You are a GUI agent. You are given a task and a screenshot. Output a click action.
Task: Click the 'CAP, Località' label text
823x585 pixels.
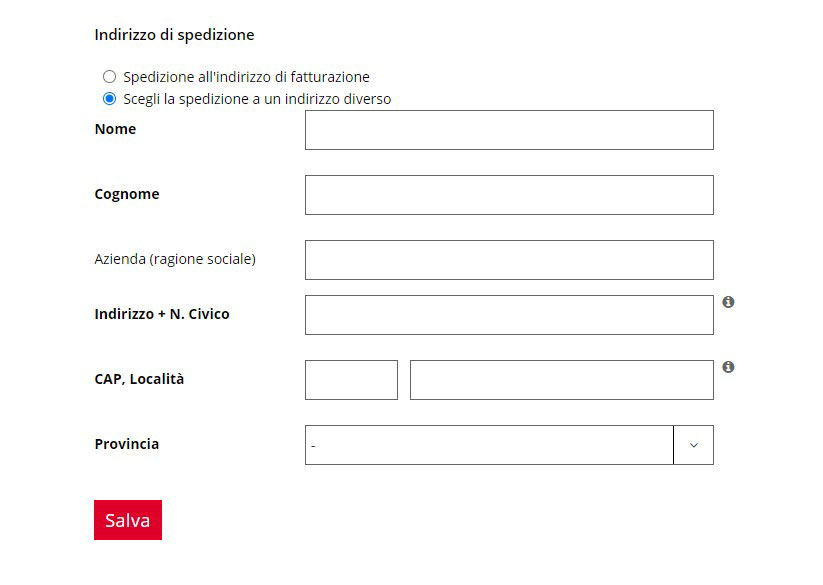tap(140, 379)
